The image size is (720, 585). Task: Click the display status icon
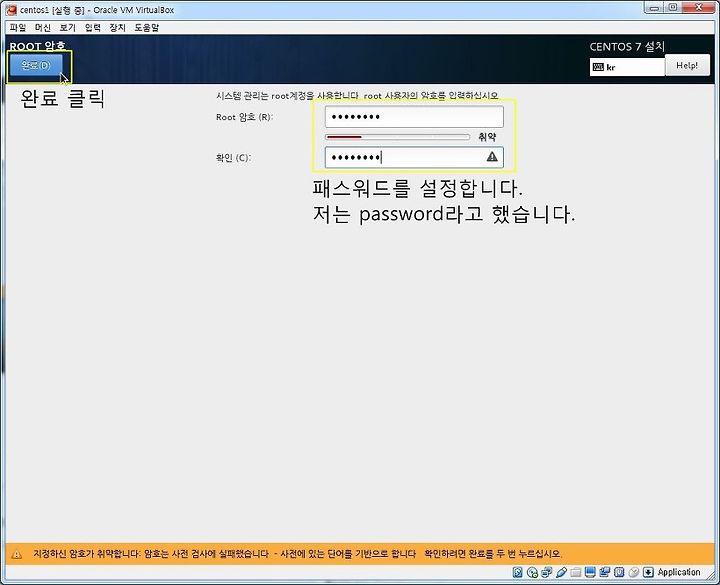point(590,572)
